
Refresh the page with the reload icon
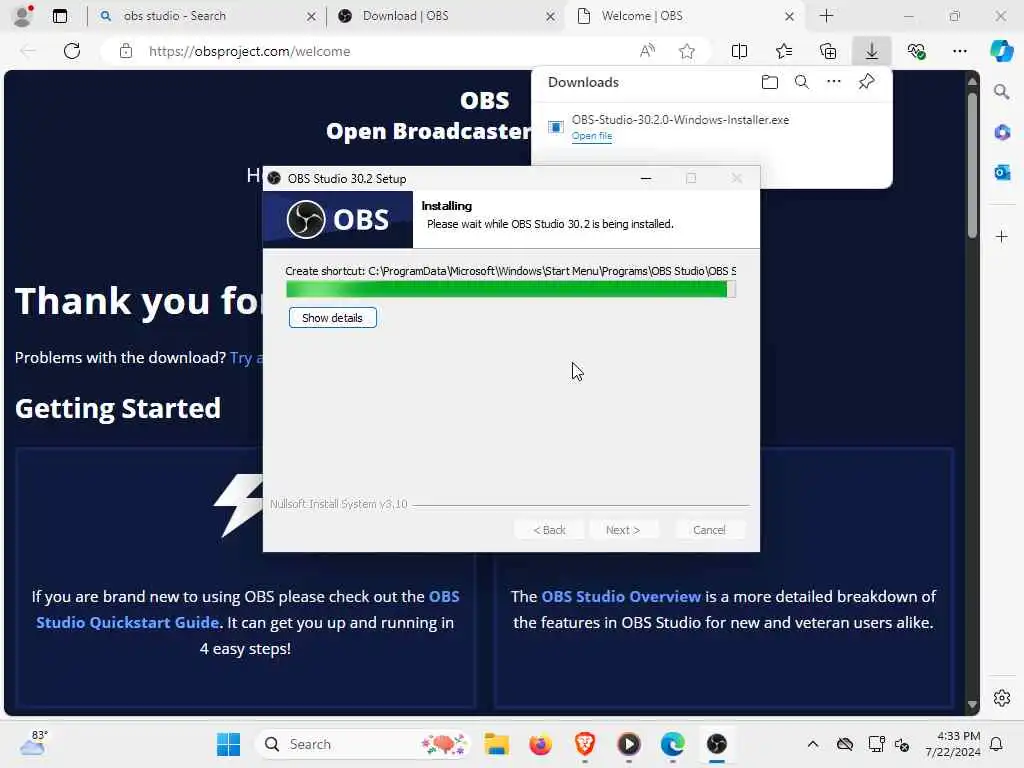click(72, 51)
